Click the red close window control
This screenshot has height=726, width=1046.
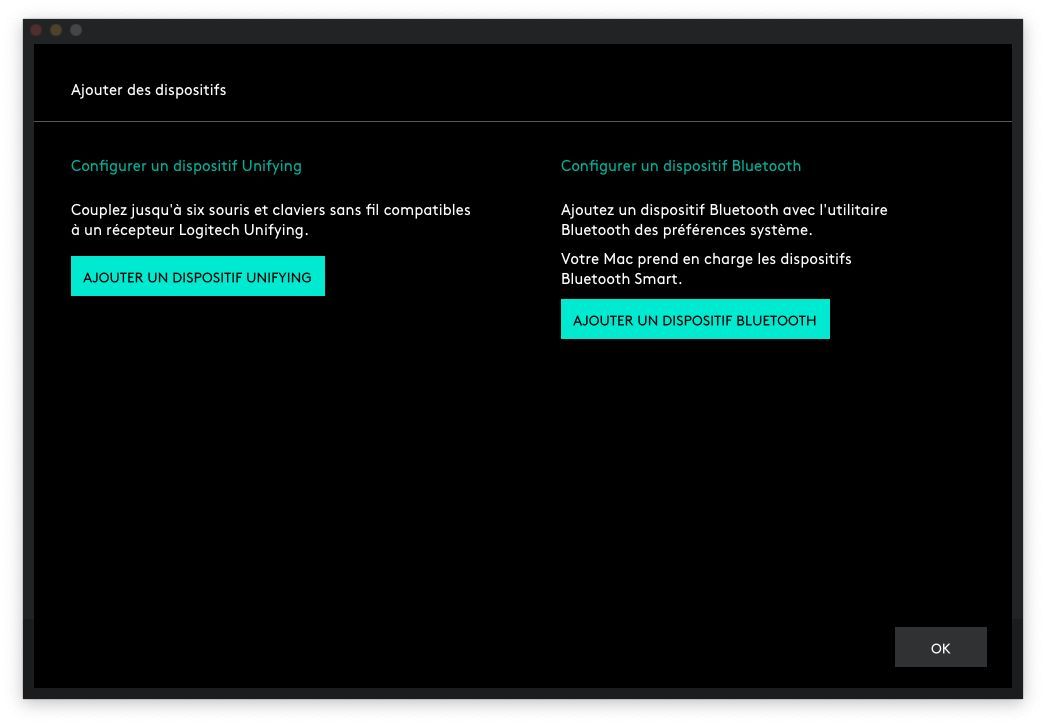tap(35, 30)
